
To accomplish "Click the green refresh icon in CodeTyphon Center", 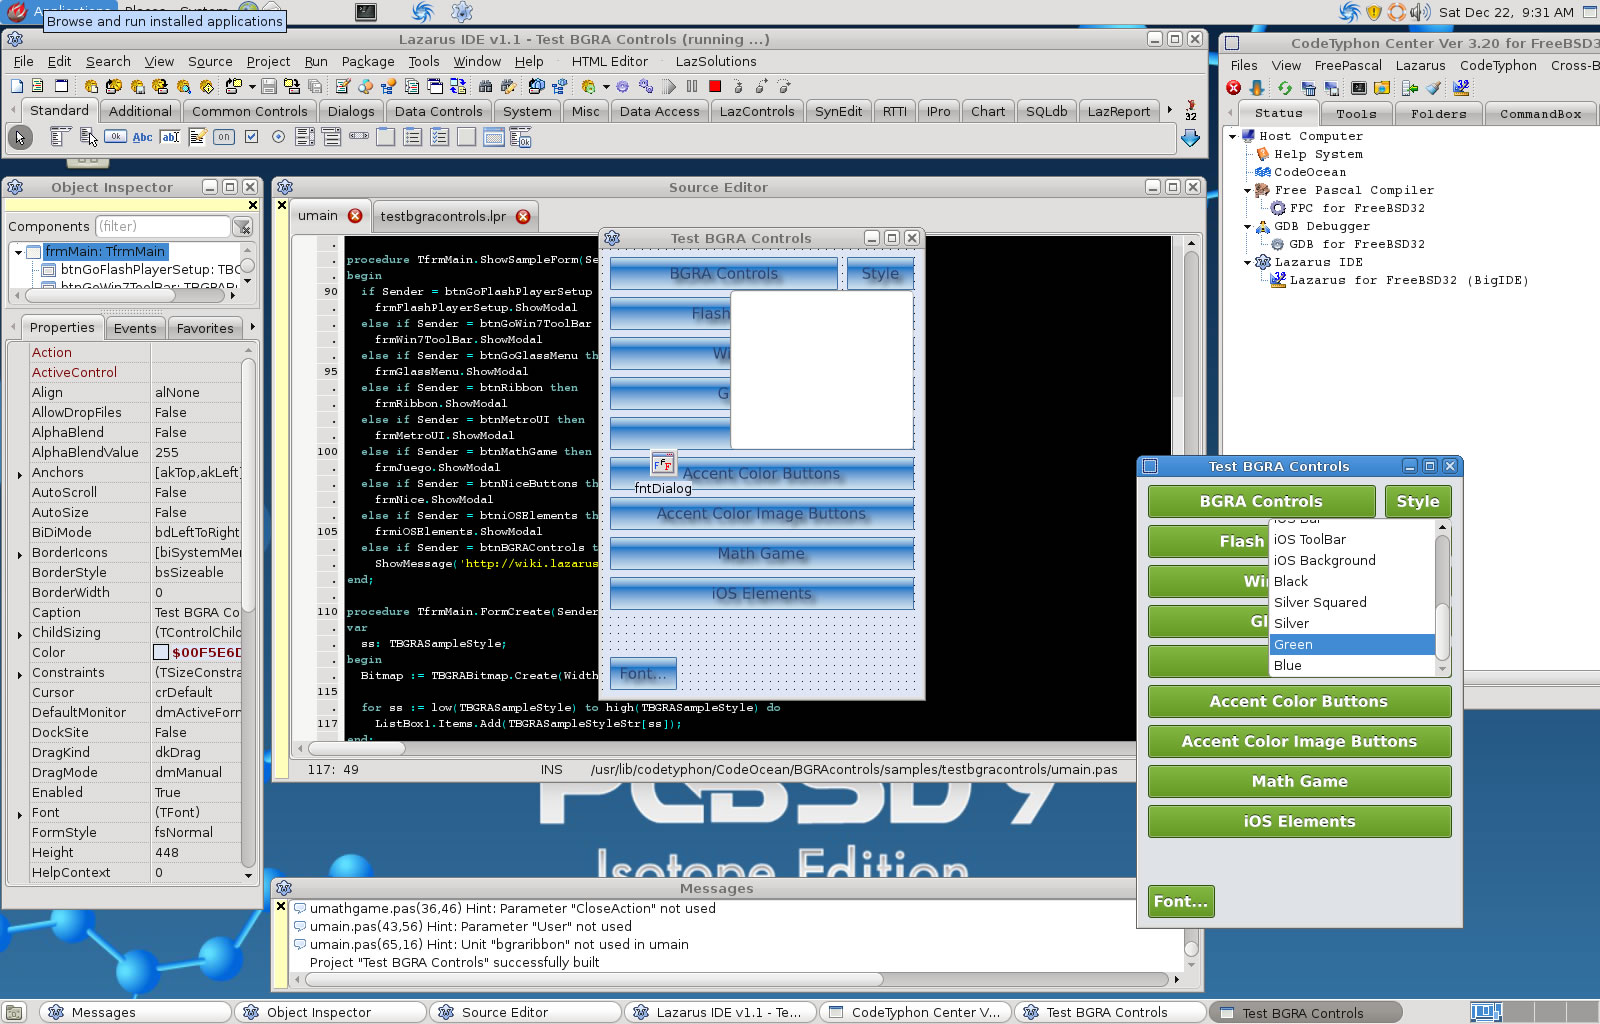I will [1285, 87].
